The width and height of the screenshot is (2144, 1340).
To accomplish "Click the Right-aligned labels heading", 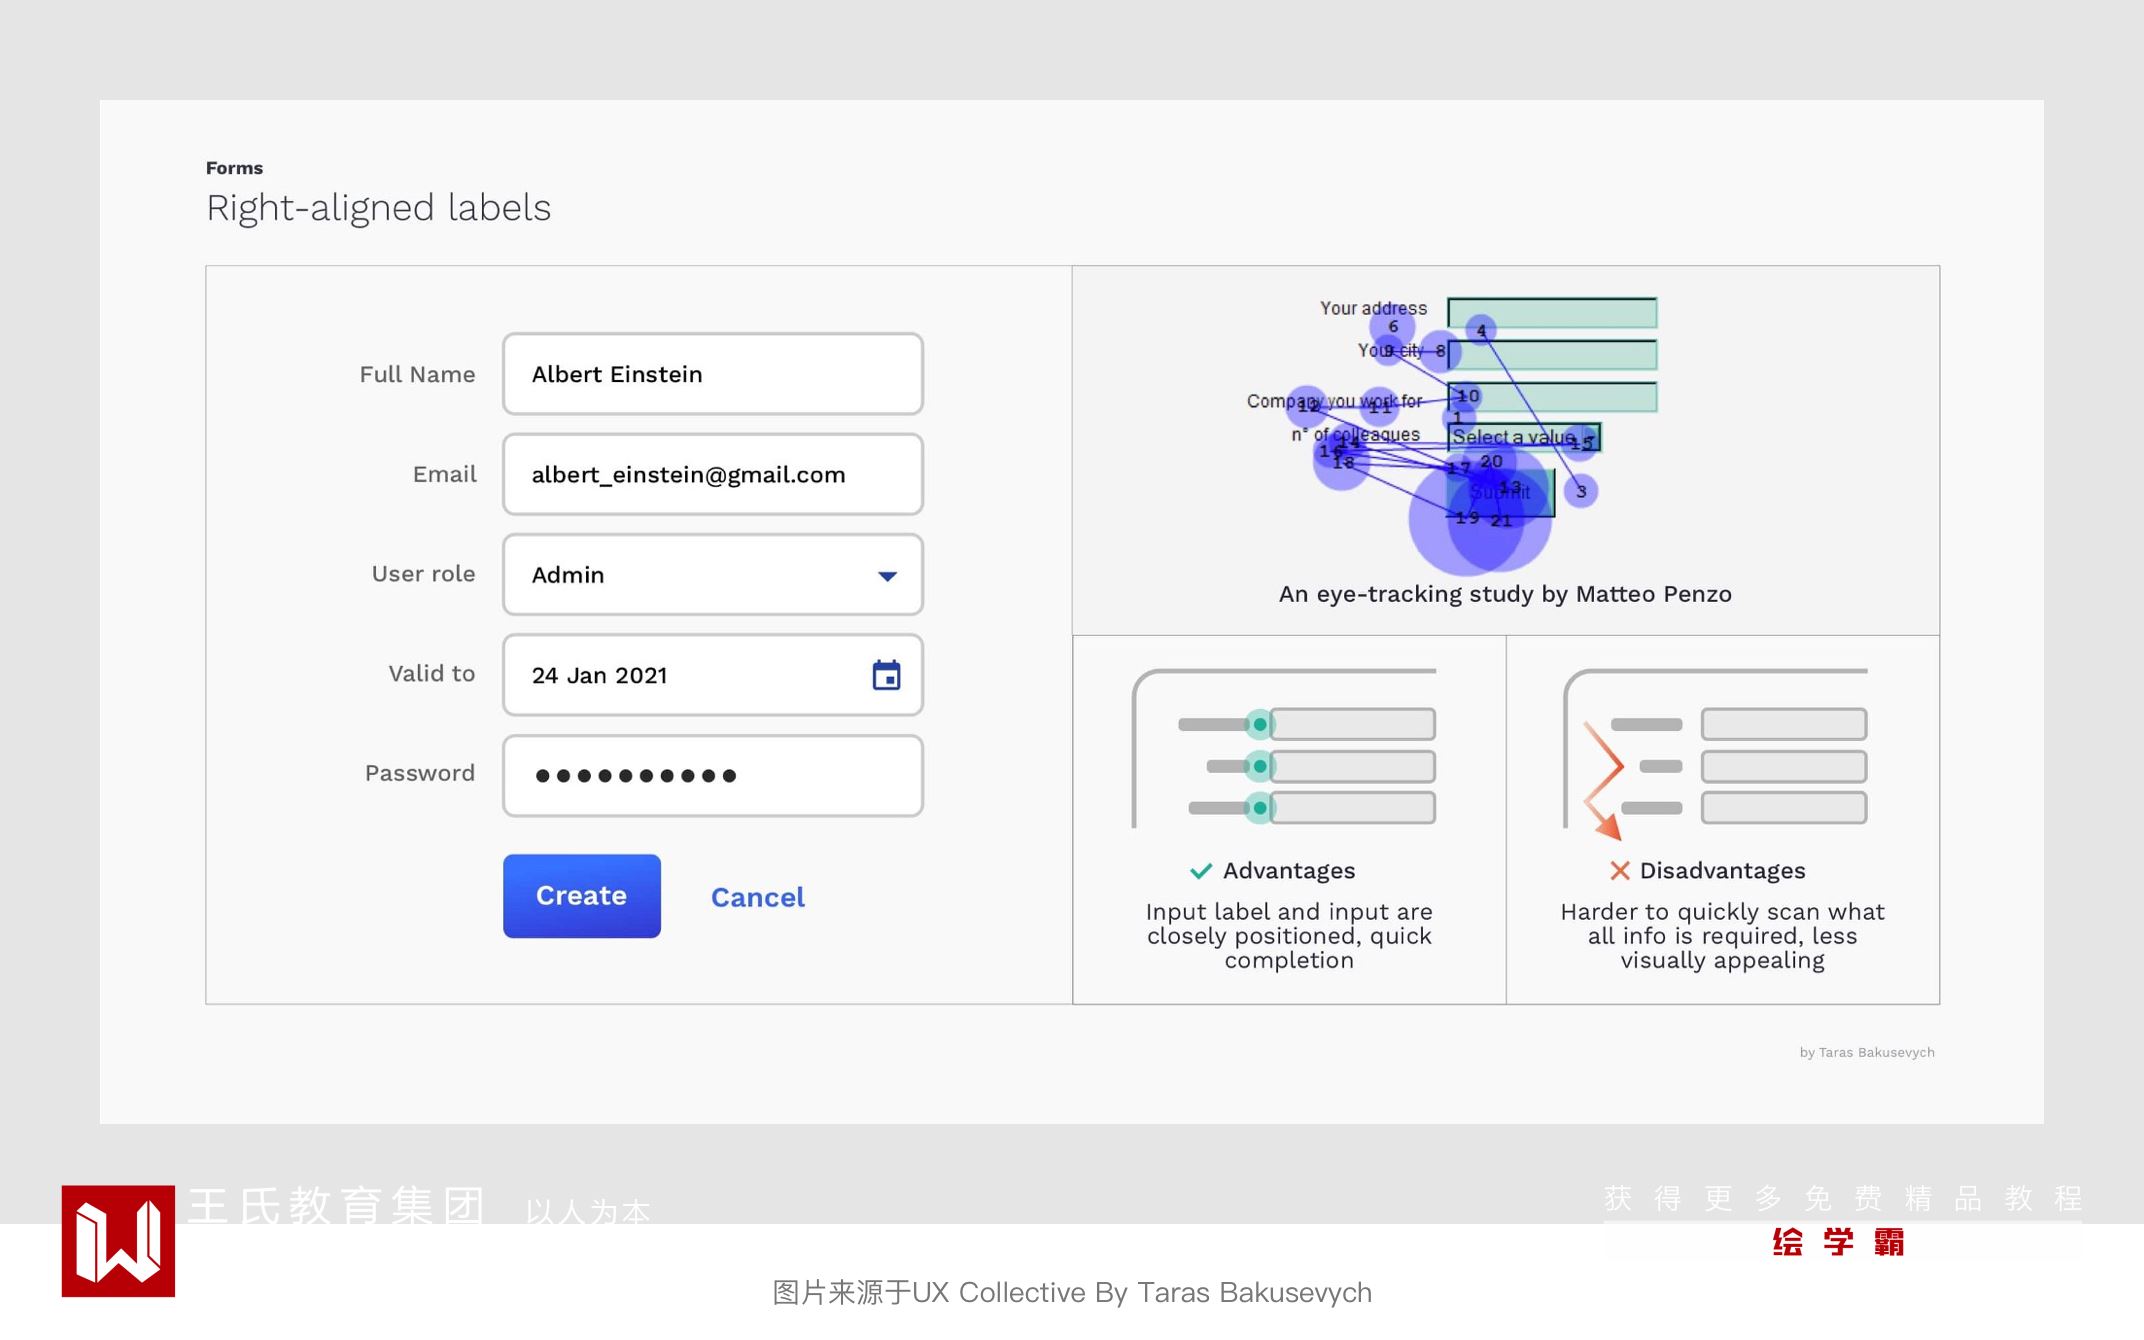I will pos(378,208).
